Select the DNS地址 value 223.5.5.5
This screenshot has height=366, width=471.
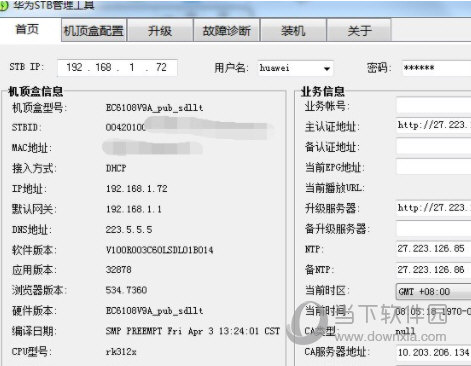click(x=129, y=230)
